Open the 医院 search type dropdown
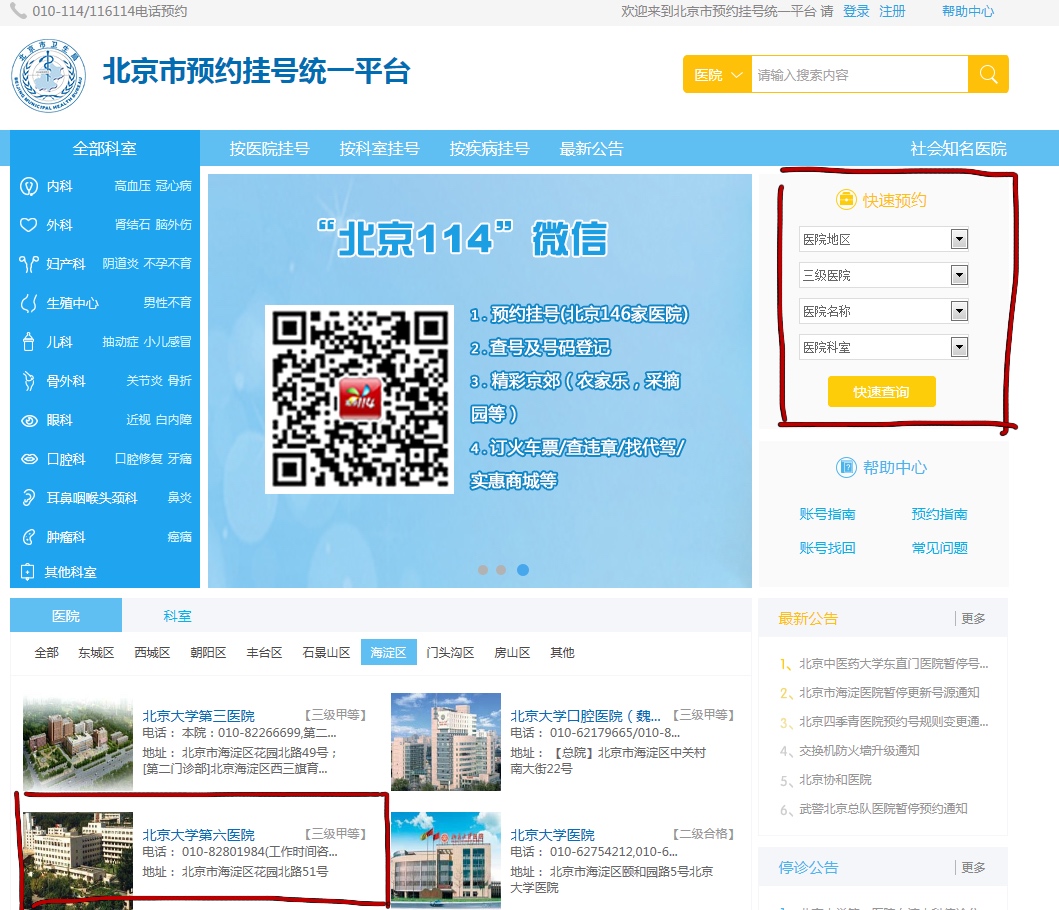Image resolution: width=1059 pixels, height=910 pixels. point(717,74)
